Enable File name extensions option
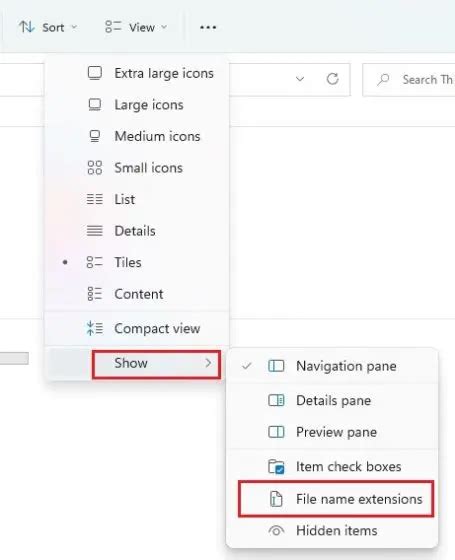This screenshot has width=455, height=560. tap(336, 499)
